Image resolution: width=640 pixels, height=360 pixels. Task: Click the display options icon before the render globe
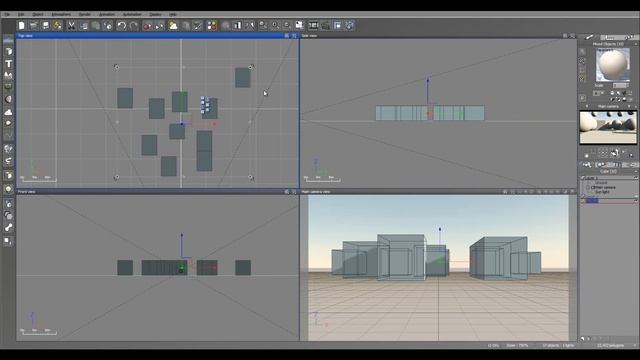click(338, 26)
